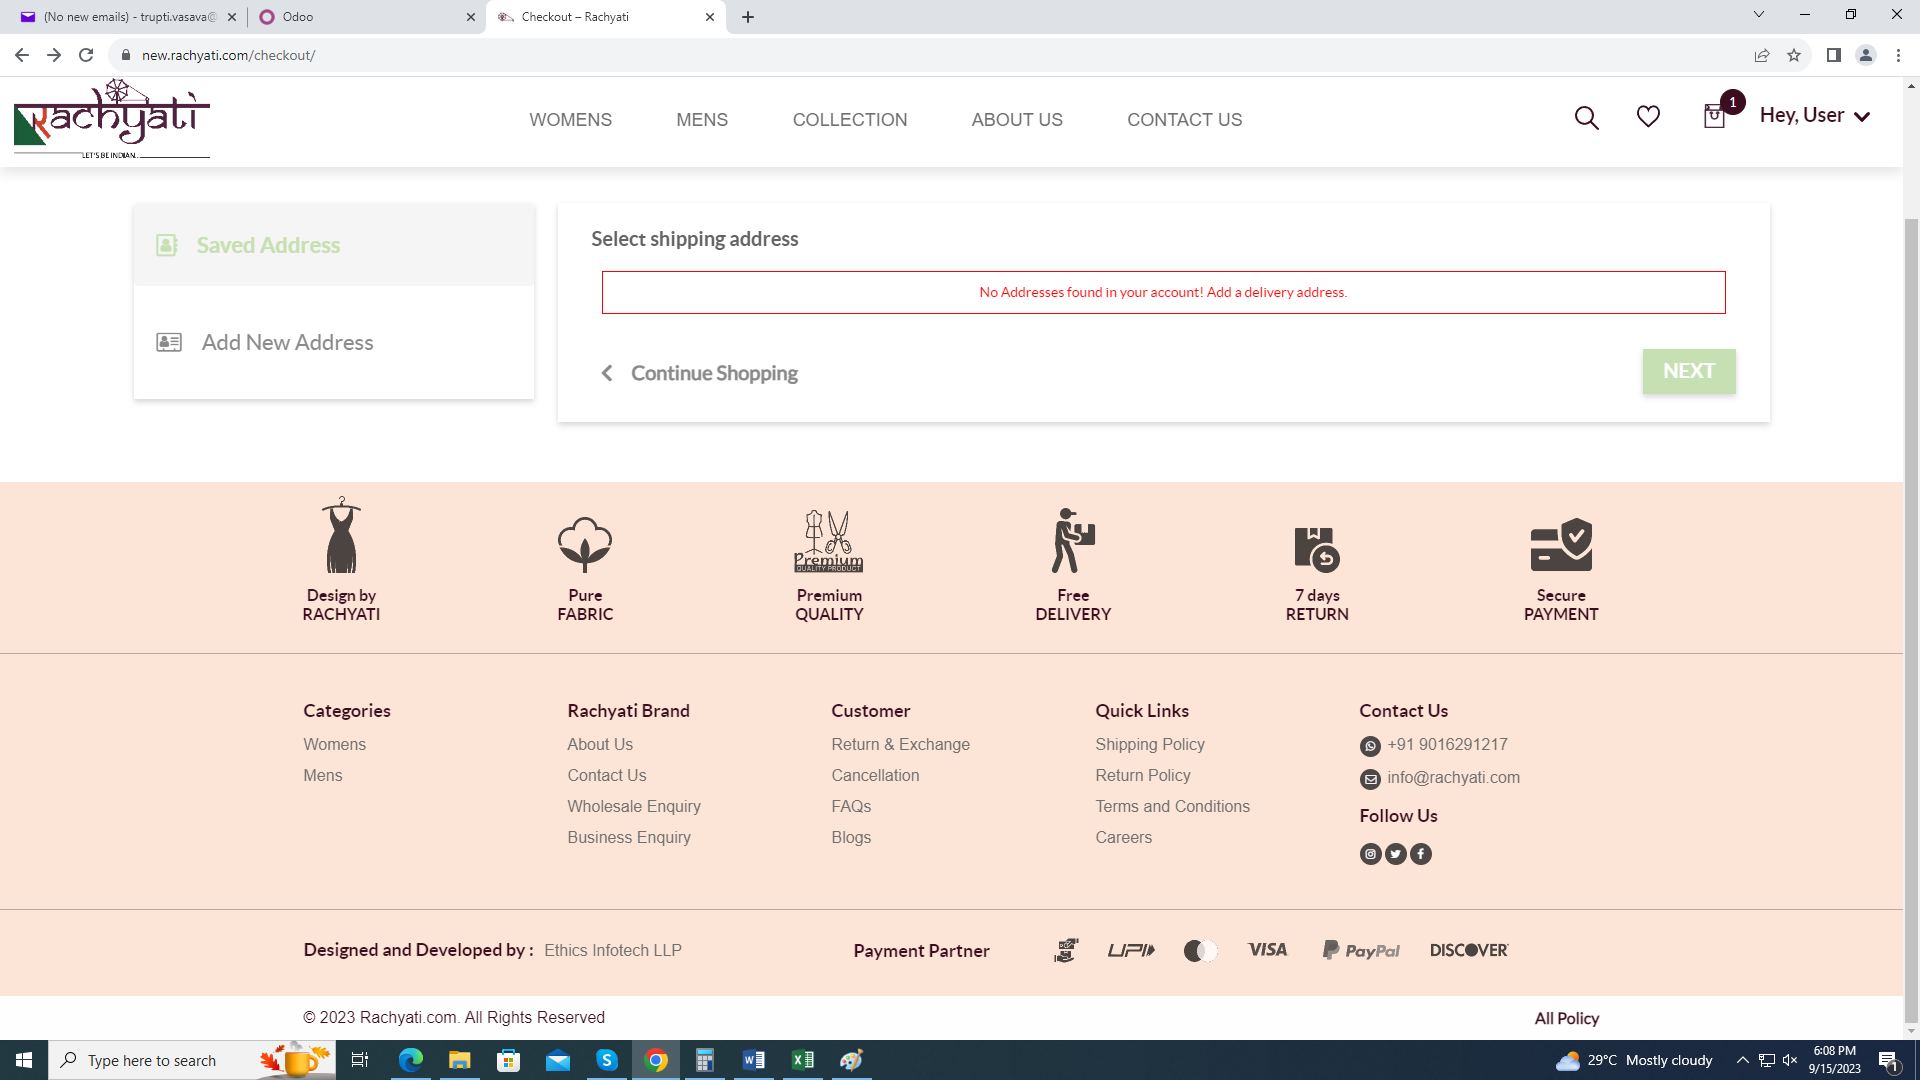1920x1080 pixels.
Task: Open the shopping cart bag icon
Action: (1714, 117)
